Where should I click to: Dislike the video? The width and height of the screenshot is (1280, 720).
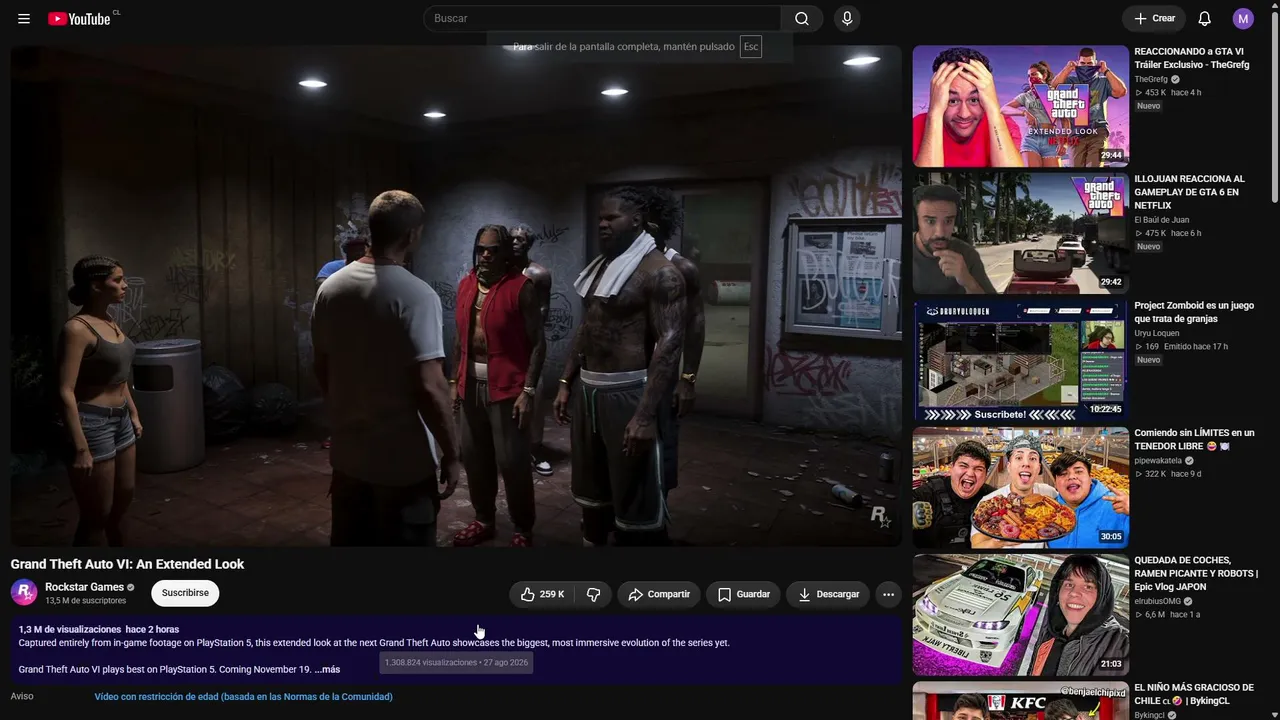click(x=593, y=594)
